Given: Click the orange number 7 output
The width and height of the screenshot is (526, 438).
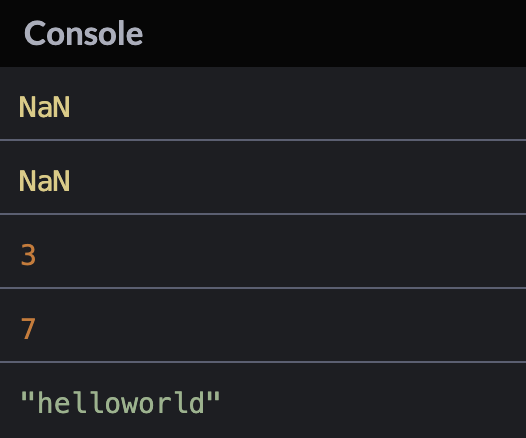Looking at the screenshot, I should pos(28,329).
